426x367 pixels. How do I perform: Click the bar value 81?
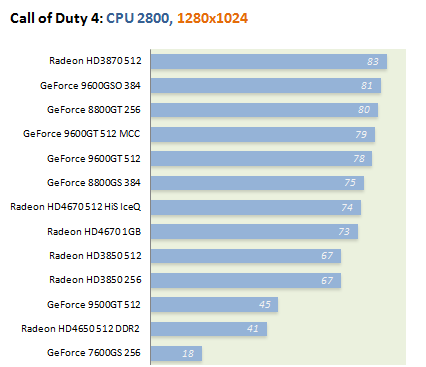[367, 86]
